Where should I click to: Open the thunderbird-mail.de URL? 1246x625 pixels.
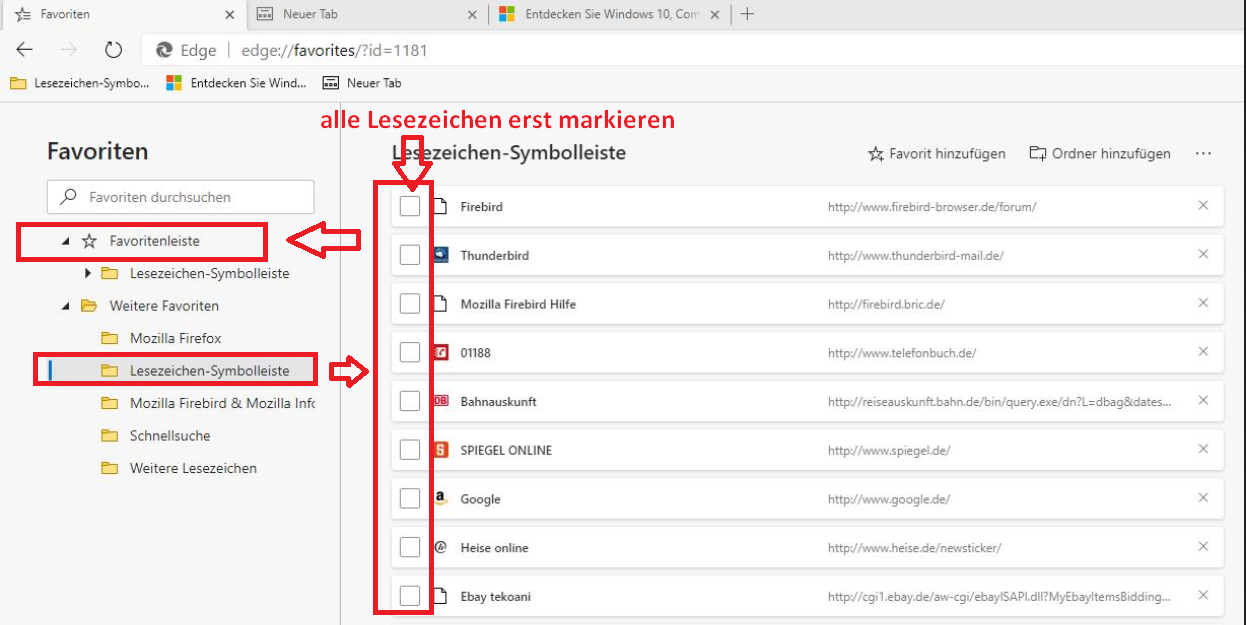(x=915, y=256)
